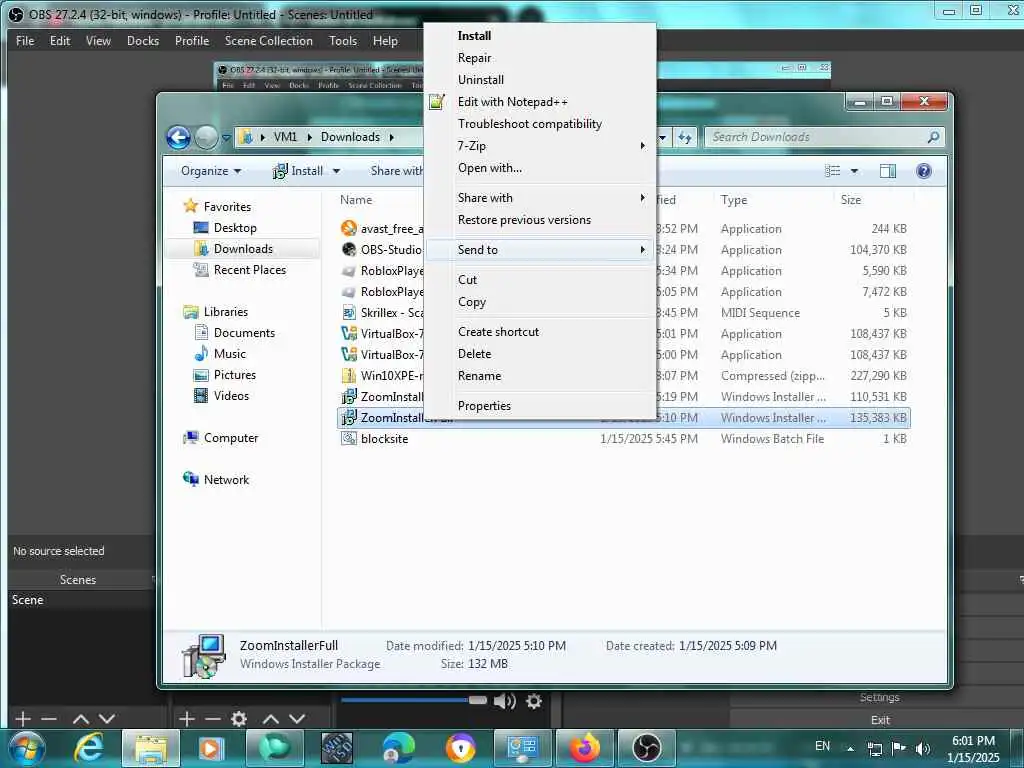The width and height of the screenshot is (1024, 768).
Task: Open OBS Edit menu
Action: 60,40
